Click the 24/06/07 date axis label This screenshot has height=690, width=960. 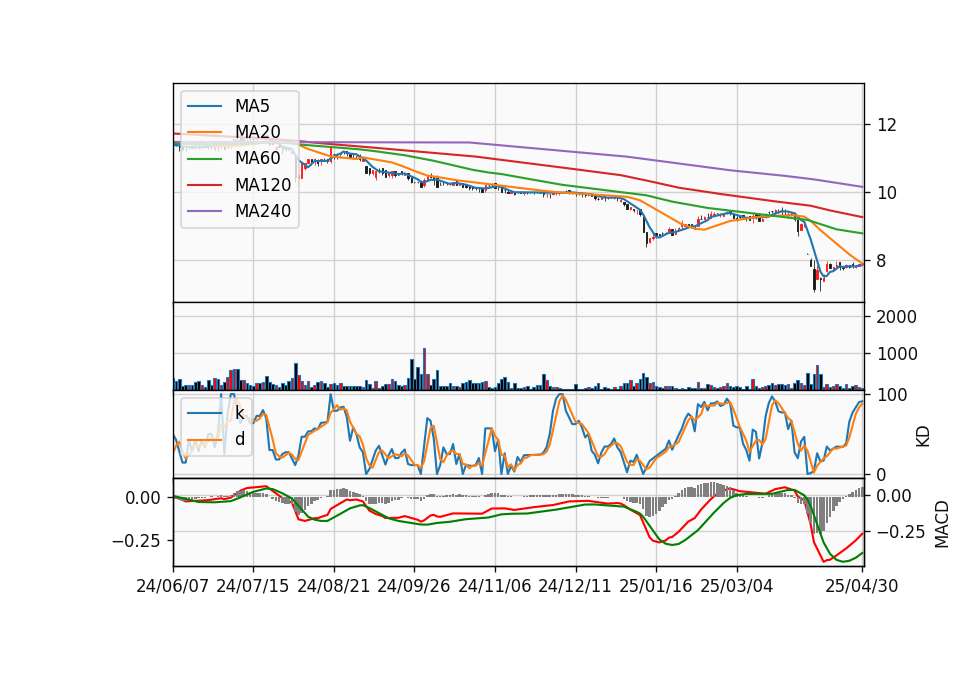[173, 586]
